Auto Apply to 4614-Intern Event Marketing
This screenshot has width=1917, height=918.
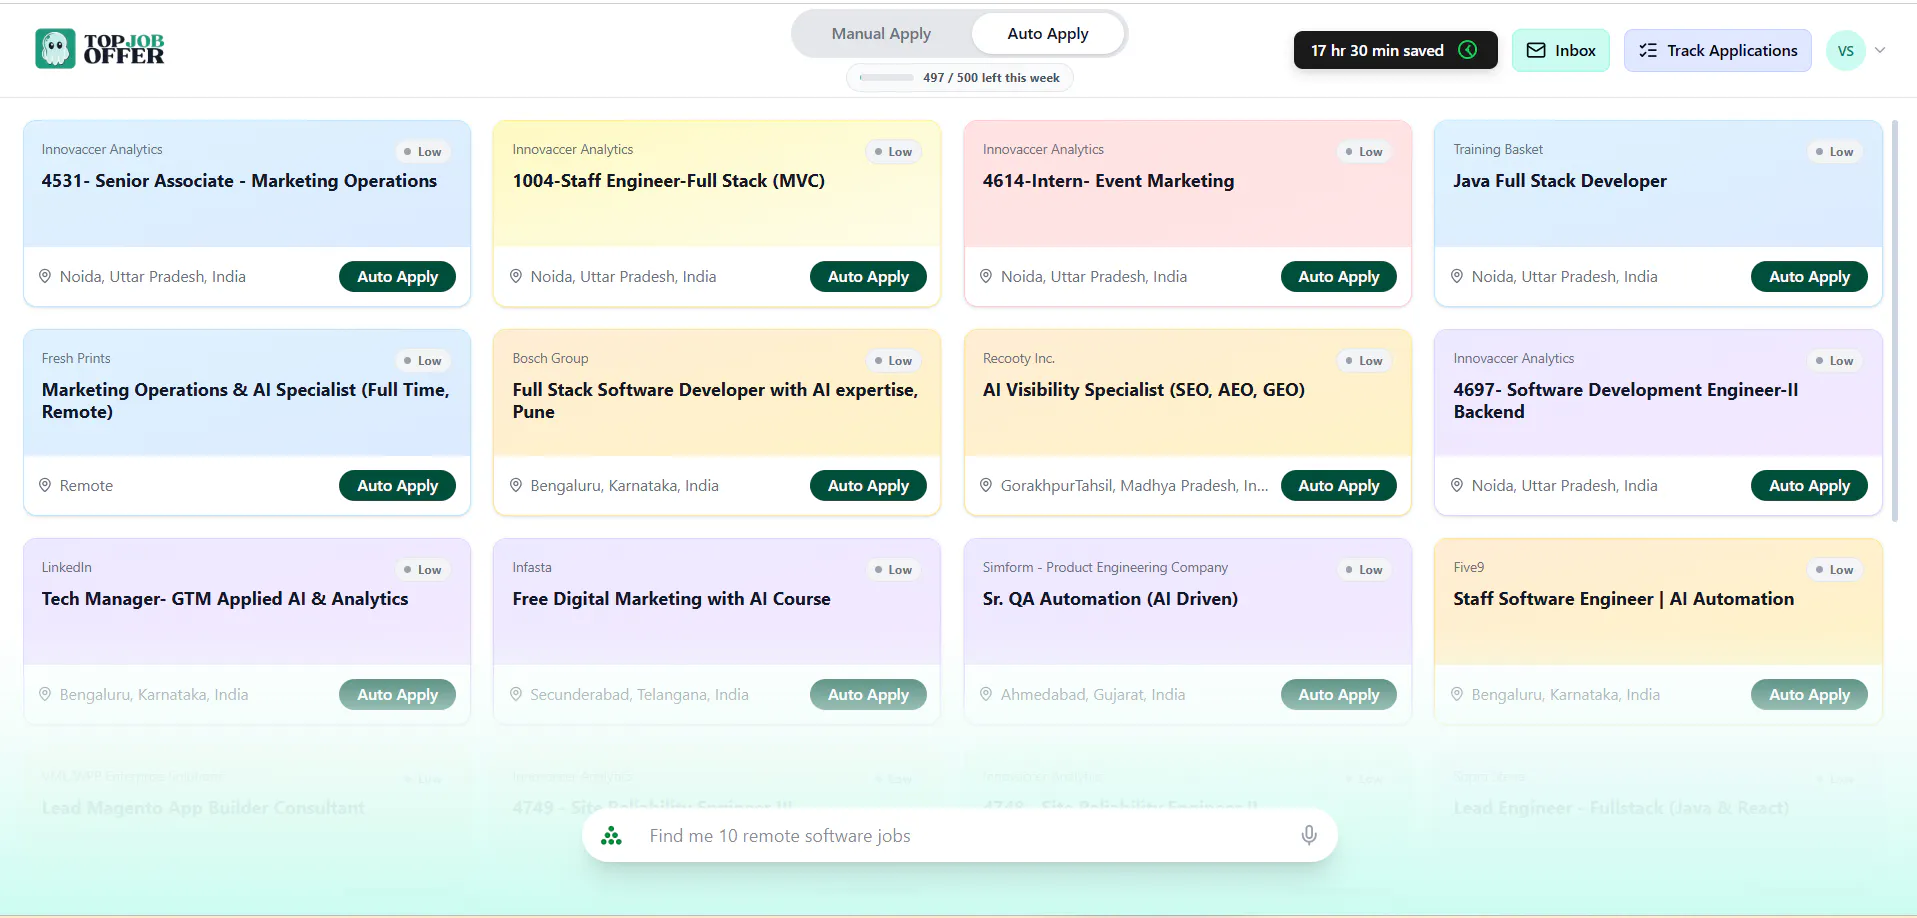(1338, 276)
